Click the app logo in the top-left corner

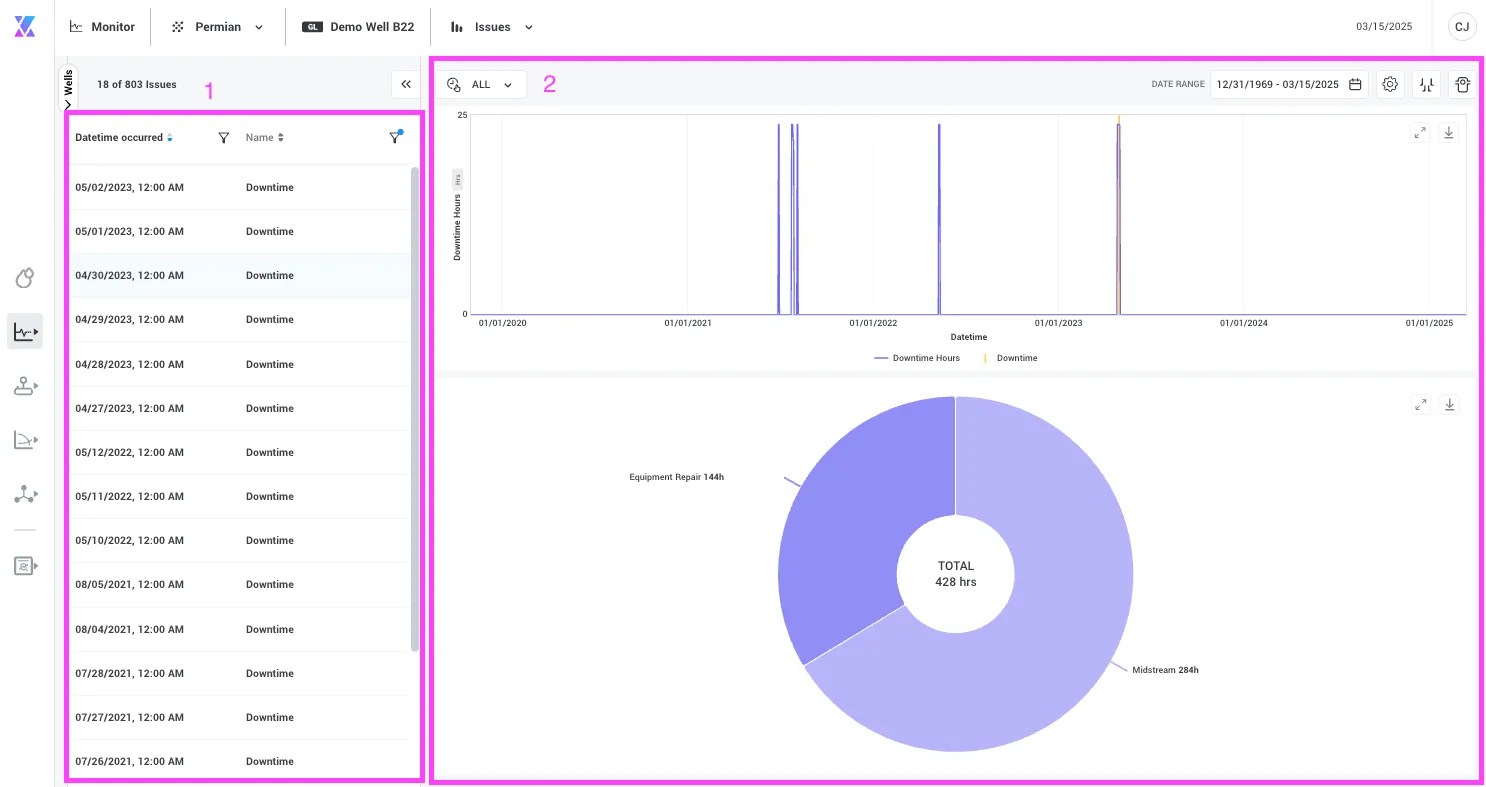pos(25,27)
